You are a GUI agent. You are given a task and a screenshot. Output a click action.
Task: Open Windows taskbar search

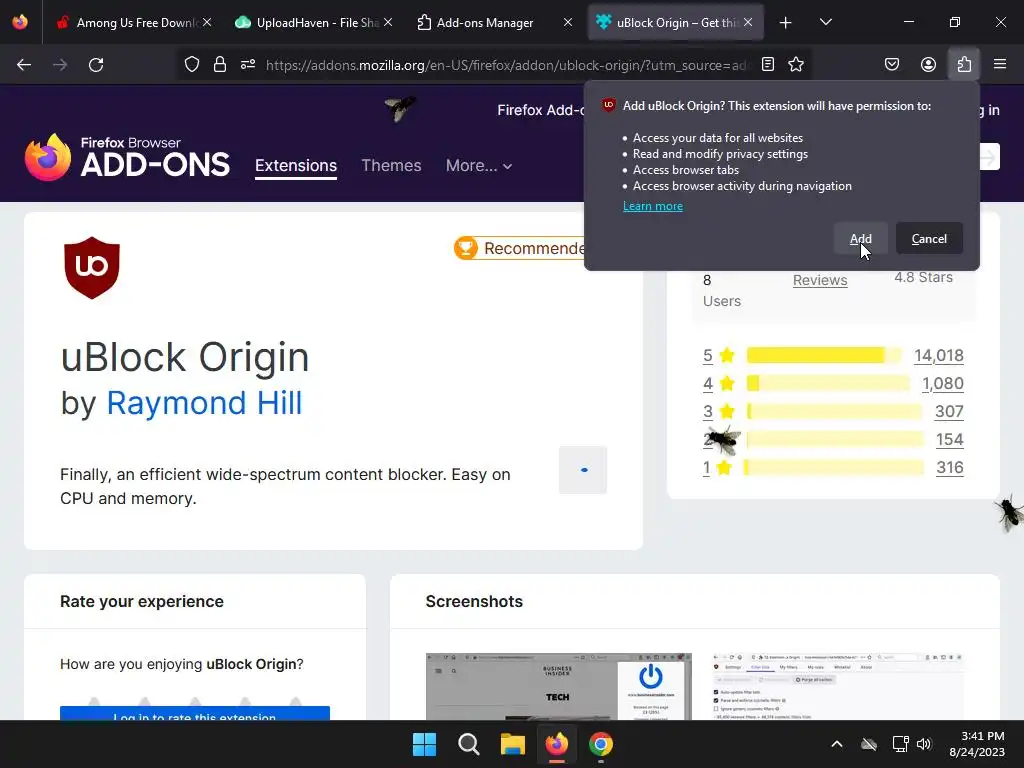pyautogui.click(x=468, y=744)
